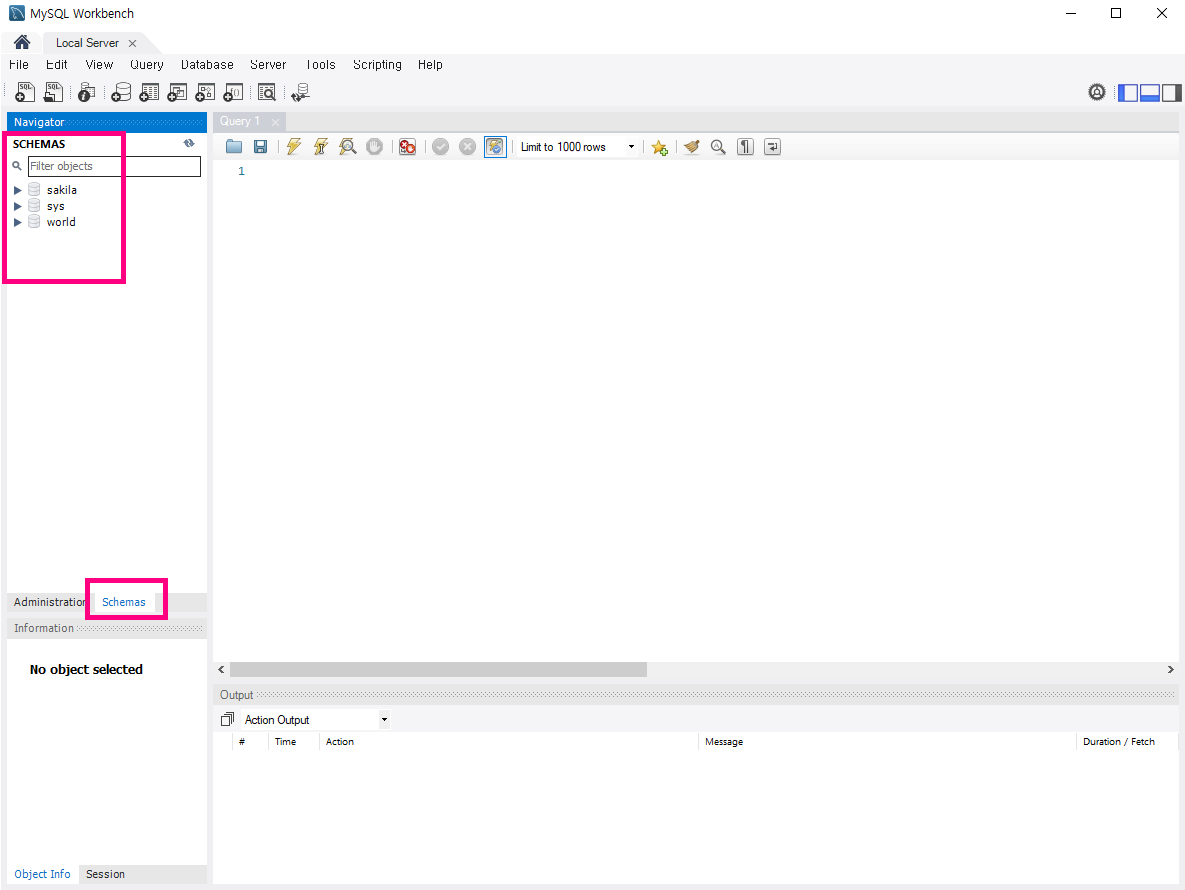Open the Inspector for selected object
This screenshot has height=890, width=1185.
pos(87,92)
